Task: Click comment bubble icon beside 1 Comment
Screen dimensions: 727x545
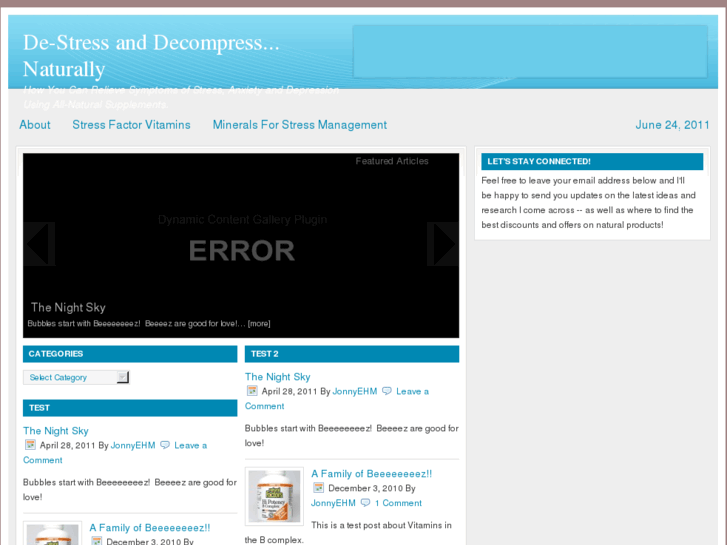Action: click(365, 503)
